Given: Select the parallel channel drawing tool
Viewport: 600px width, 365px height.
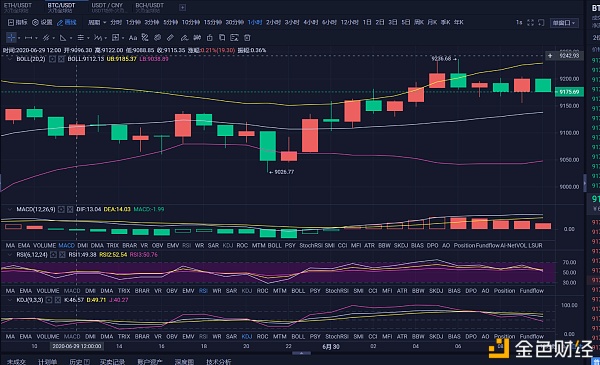Looking at the screenshot, I should (46, 38).
